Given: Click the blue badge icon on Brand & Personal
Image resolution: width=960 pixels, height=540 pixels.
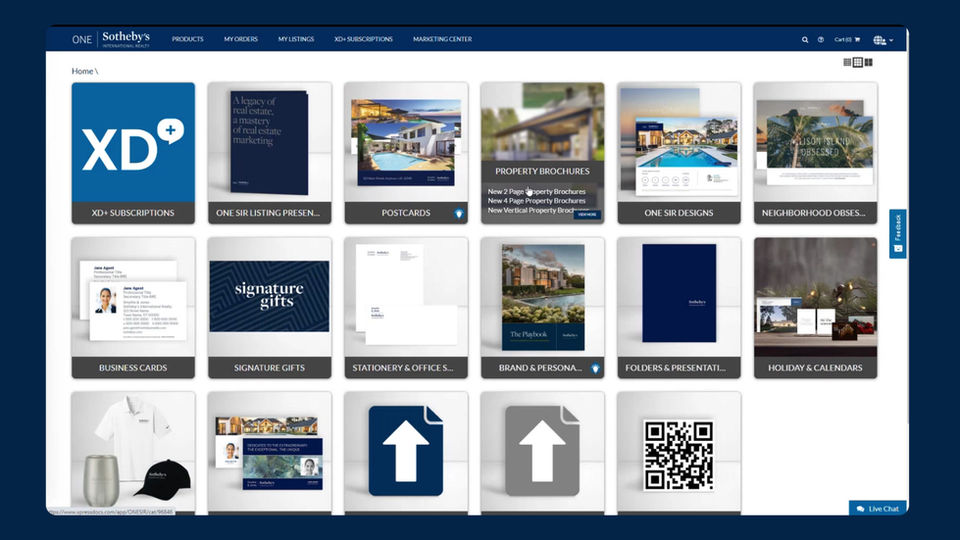Looking at the screenshot, I should pyautogui.click(x=595, y=369).
